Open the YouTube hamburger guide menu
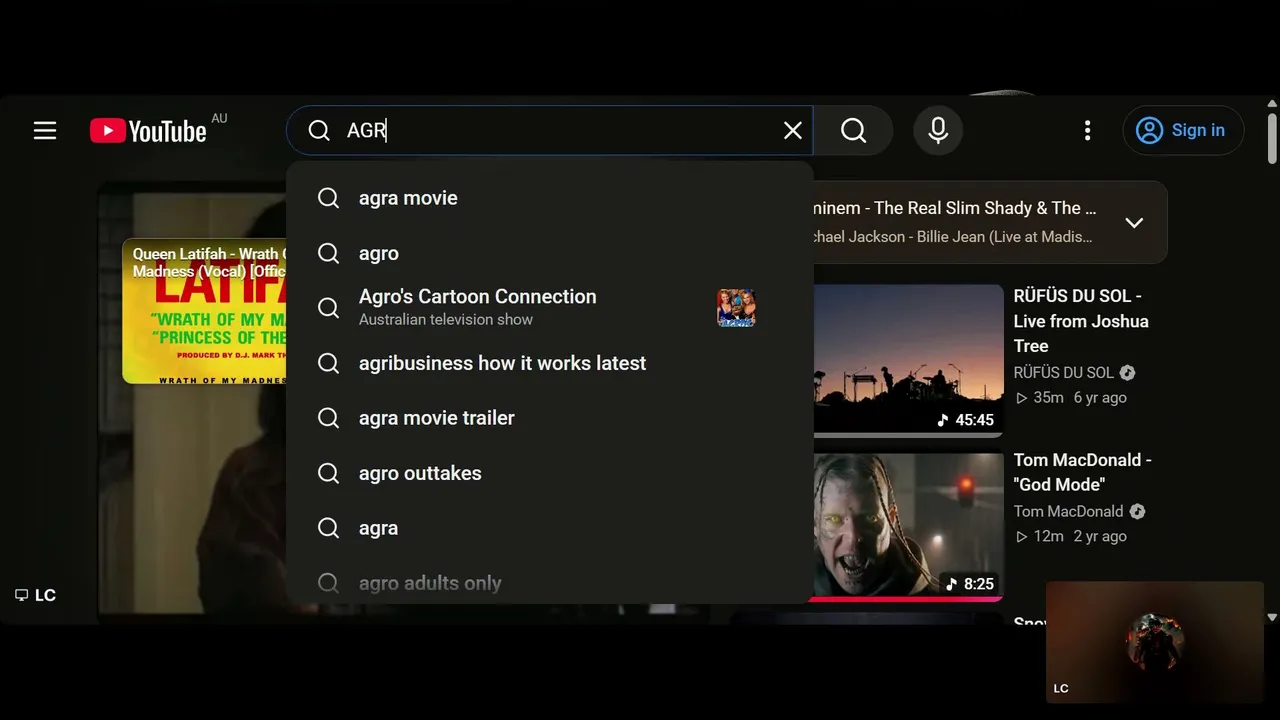Image resolution: width=1280 pixels, height=720 pixels. [x=45, y=130]
